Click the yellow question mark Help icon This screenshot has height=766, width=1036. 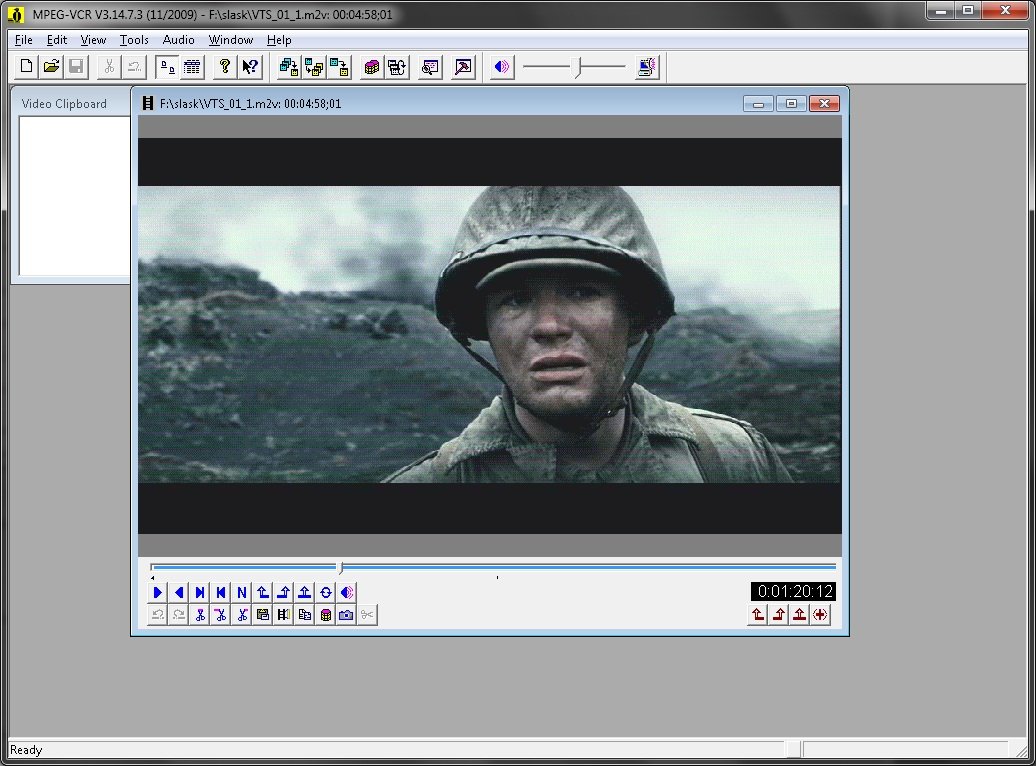(225, 67)
